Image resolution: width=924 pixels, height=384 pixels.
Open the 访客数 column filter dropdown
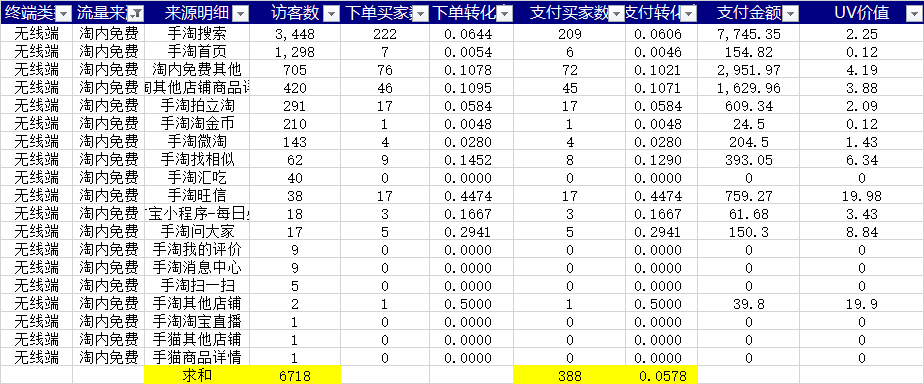[332, 14]
